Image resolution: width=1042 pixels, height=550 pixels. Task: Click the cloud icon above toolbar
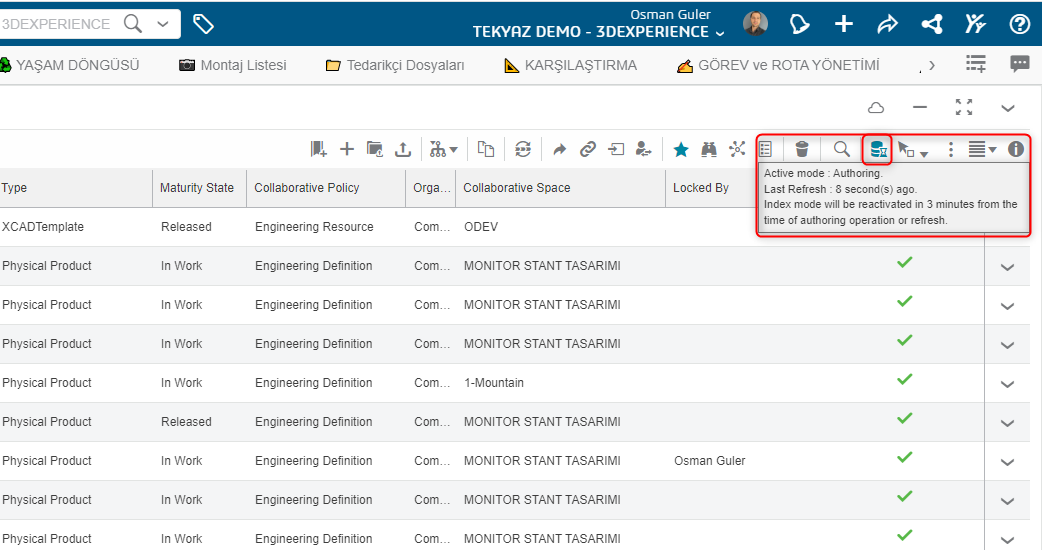pyautogui.click(x=877, y=108)
